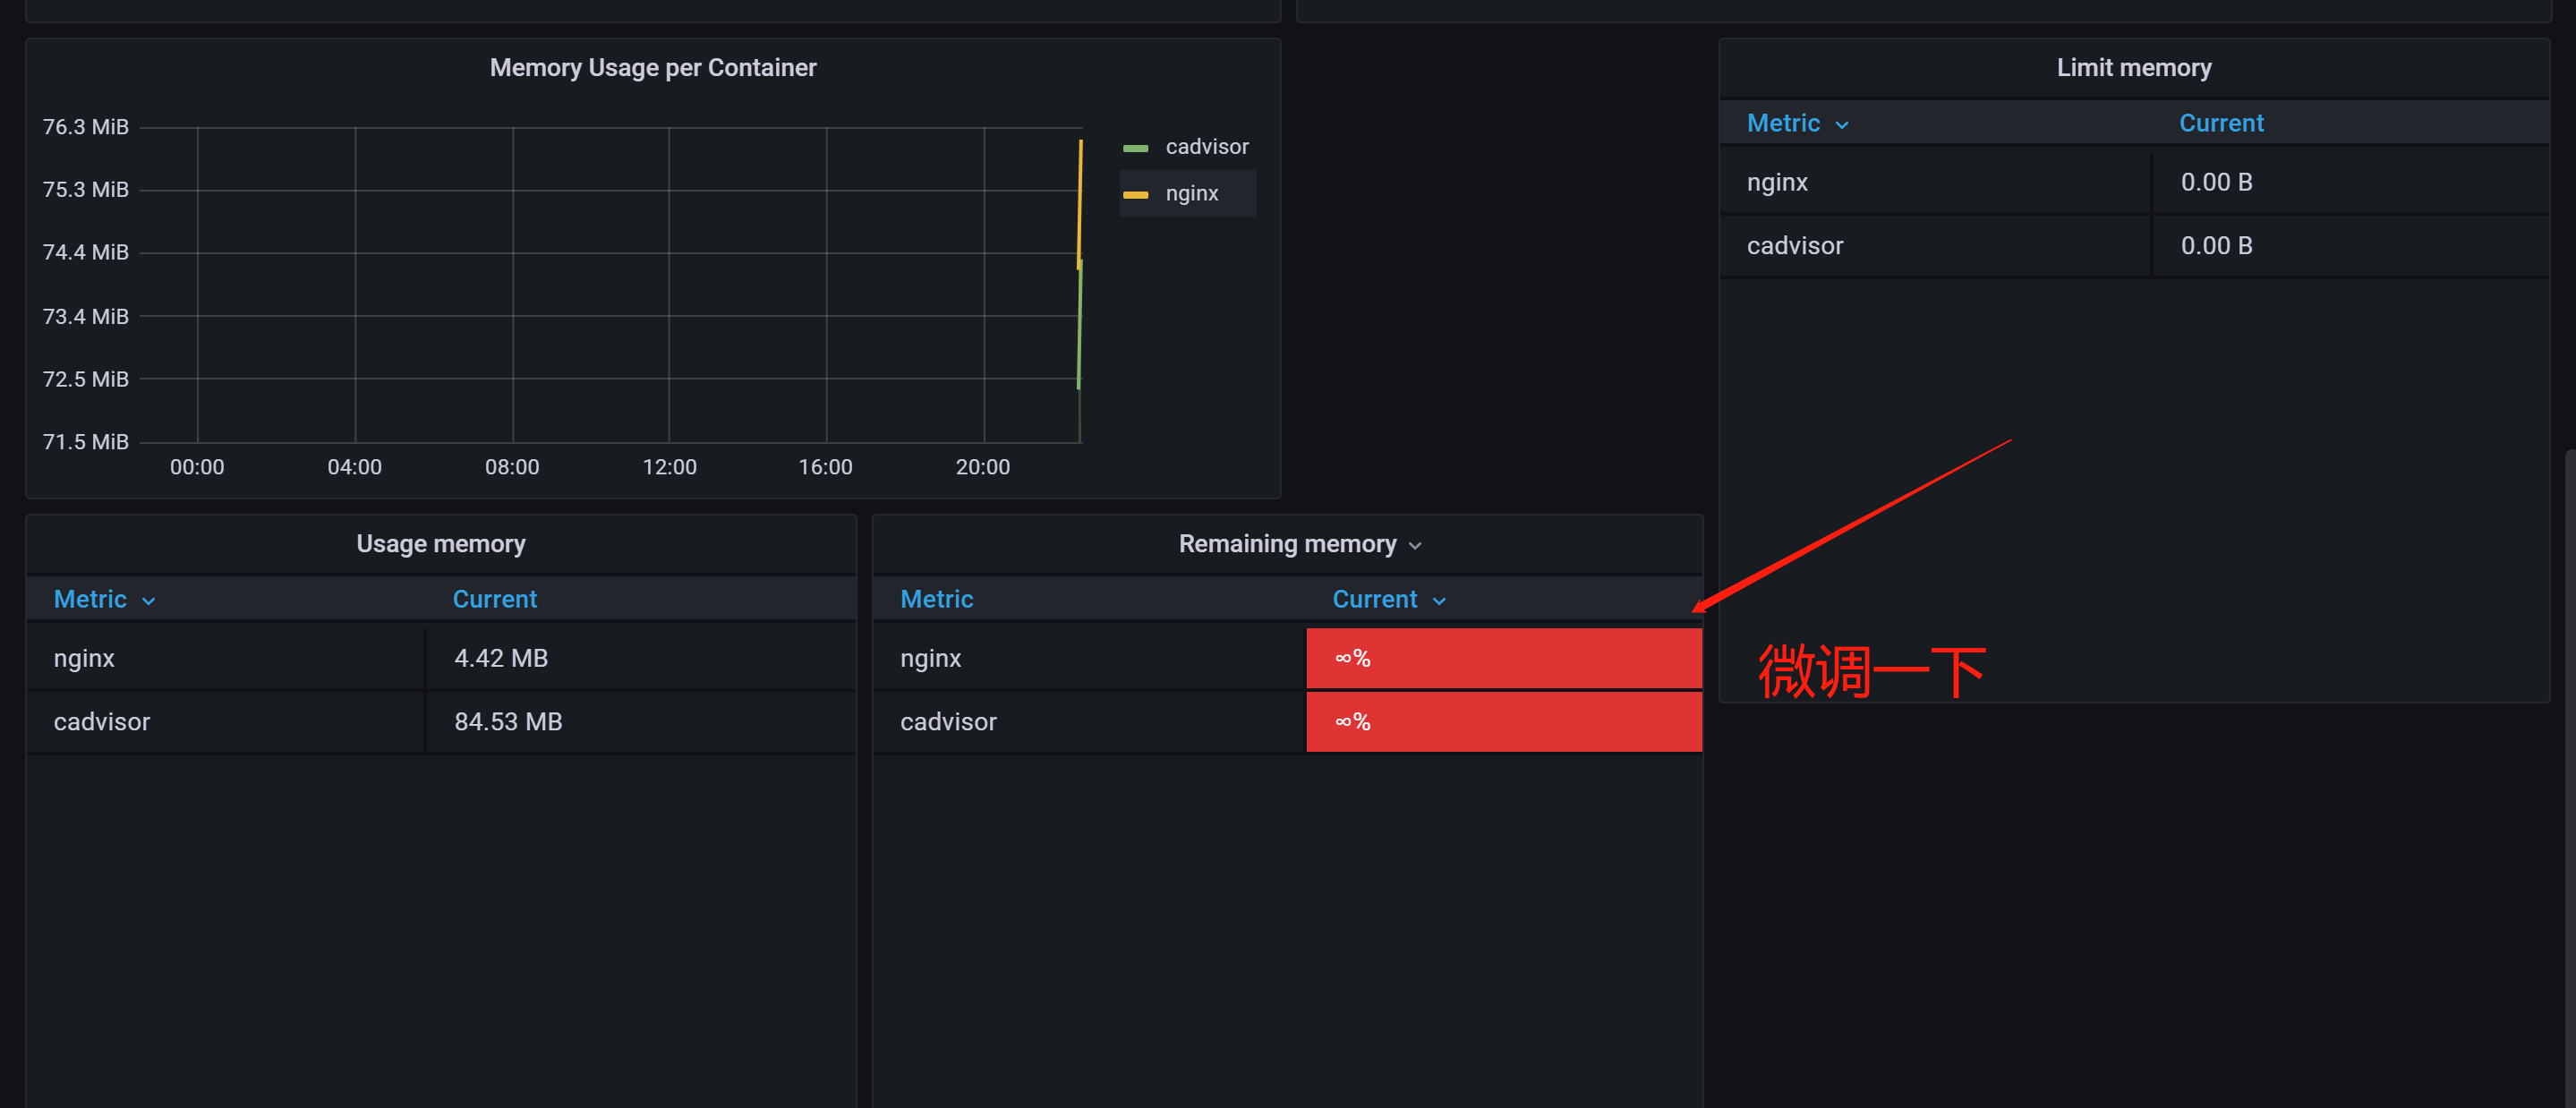Click the sort chevron beside Limit memory Metric
This screenshot has width=2576, height=1108.
pyautogui.click(x=1841, y=125)
